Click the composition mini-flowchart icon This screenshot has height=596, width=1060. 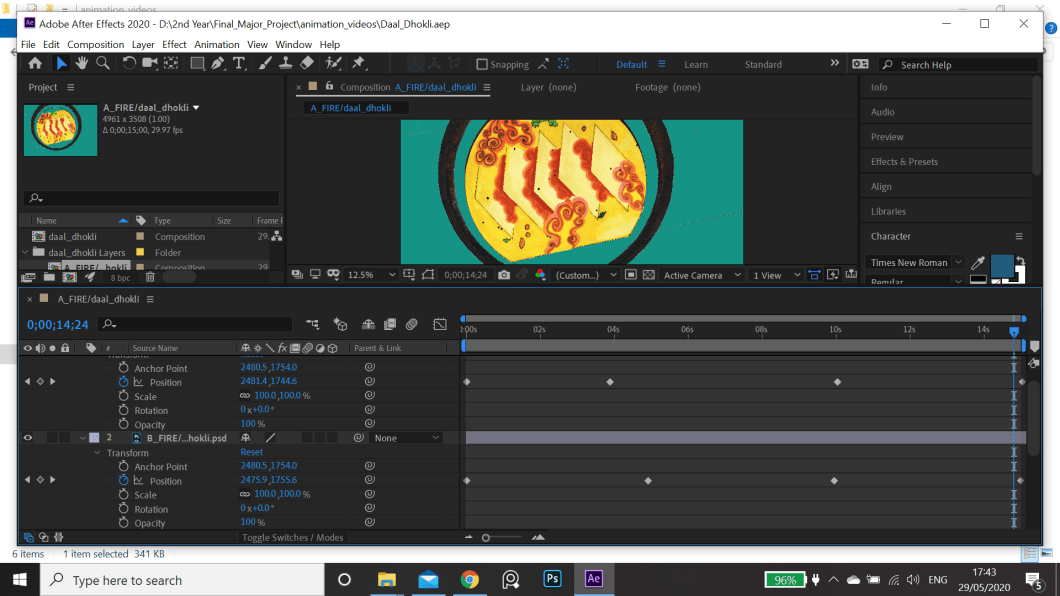[312, 324]
